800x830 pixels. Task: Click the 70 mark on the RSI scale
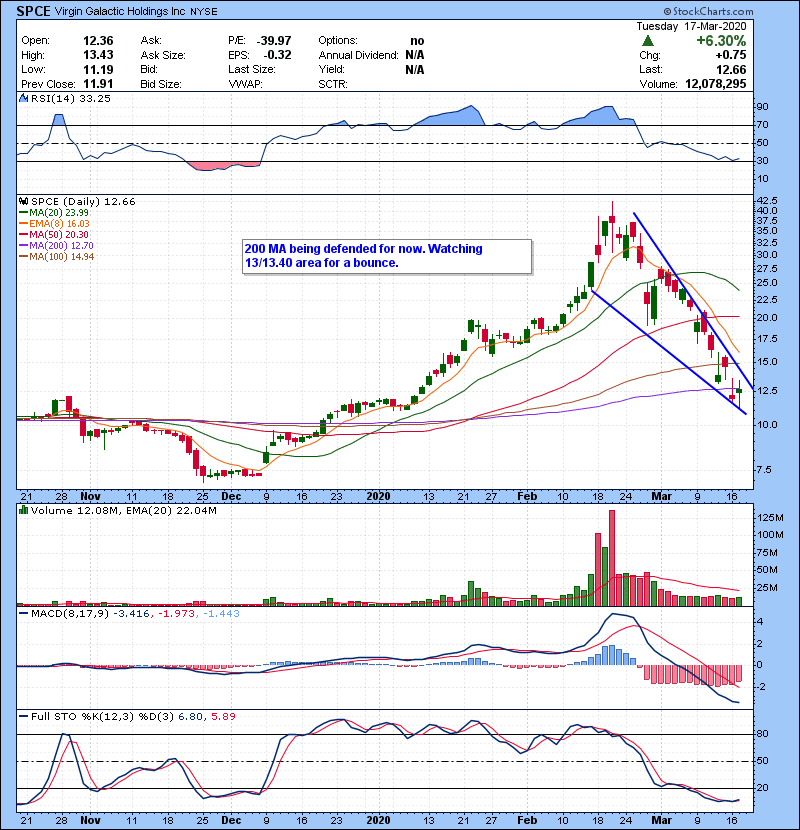[x=762, y=125]
